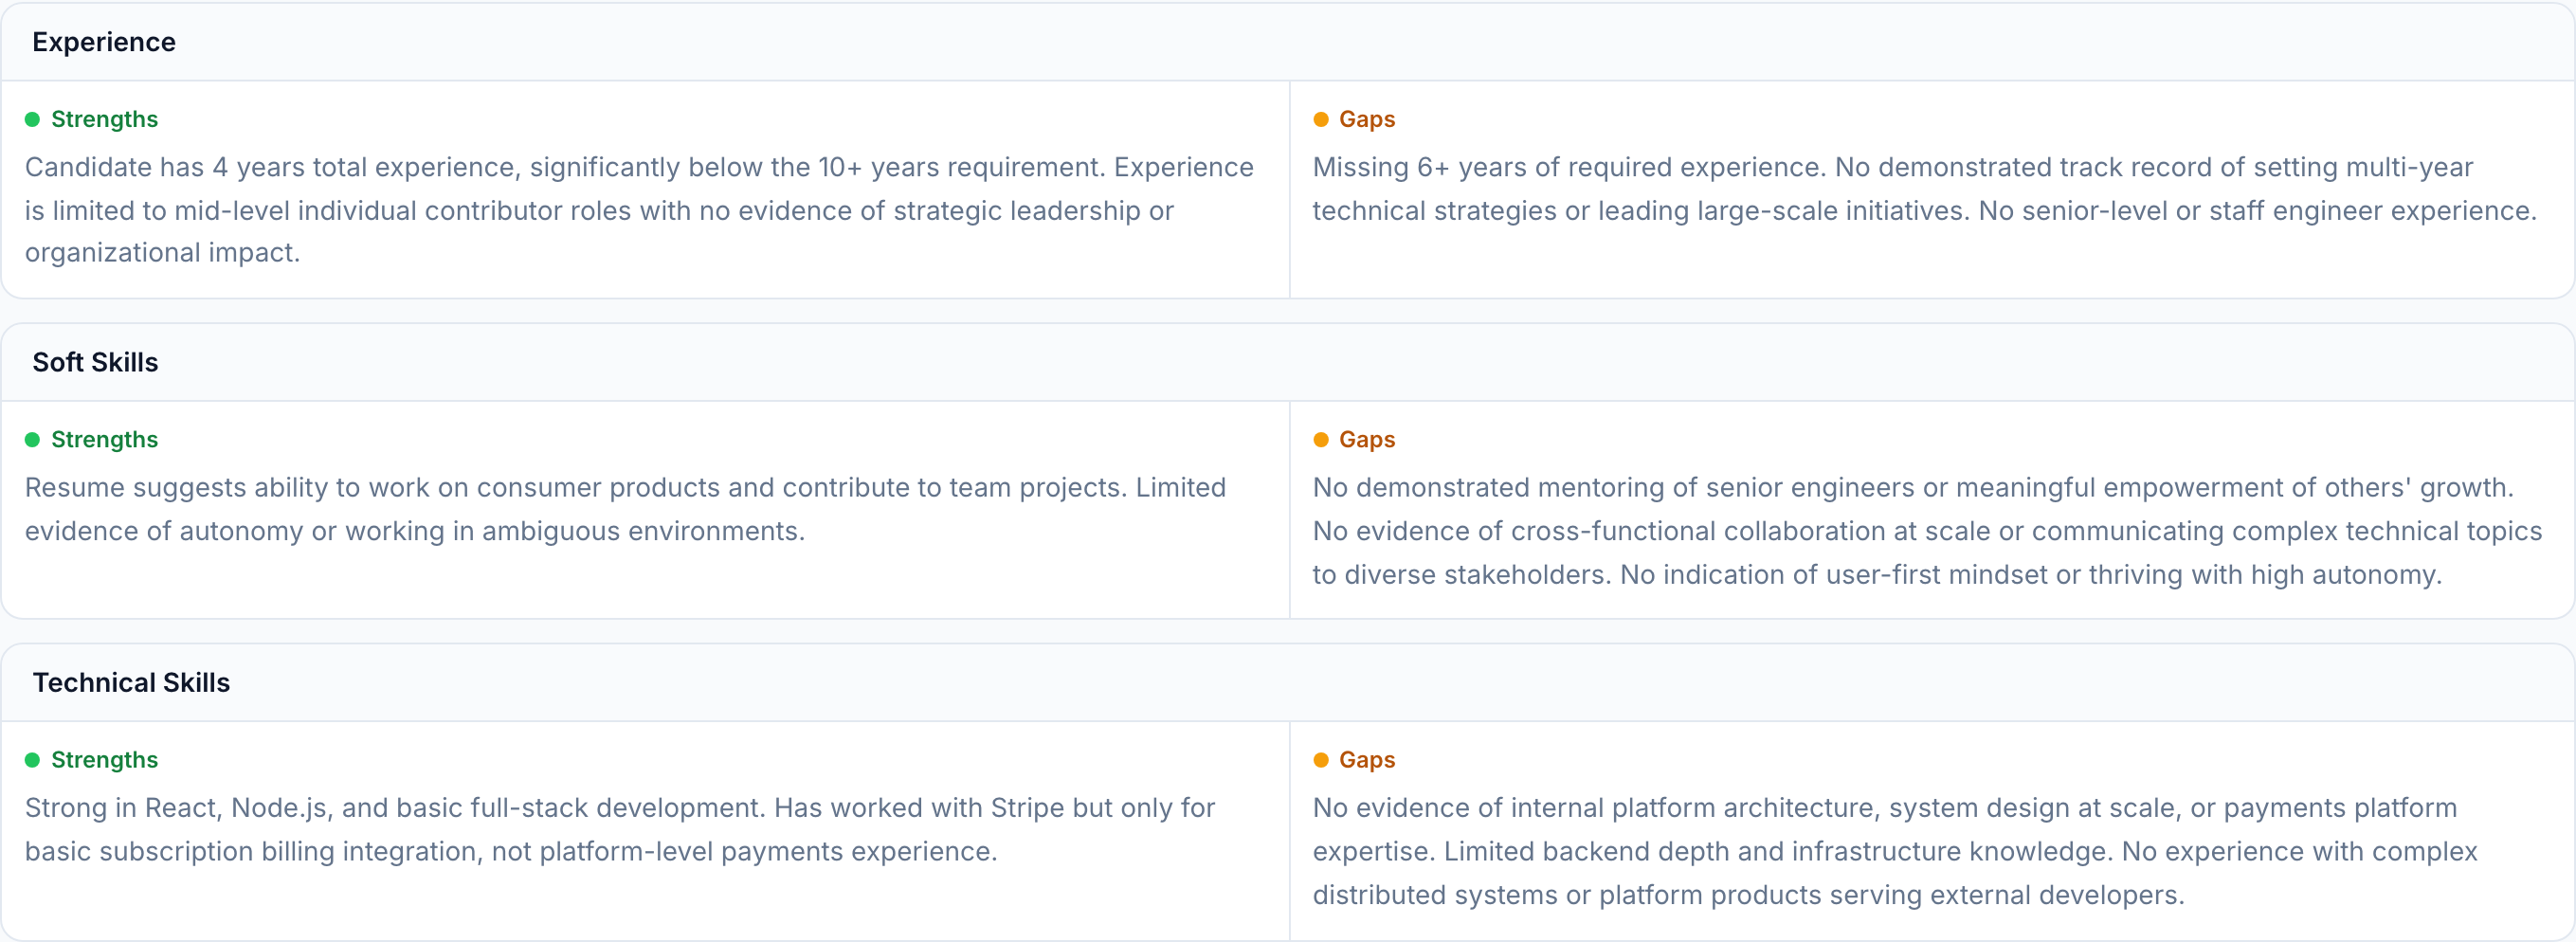Select the Gaps label in Soft Skills
Screen dimensions: 2576x942
pos(1366,439)
